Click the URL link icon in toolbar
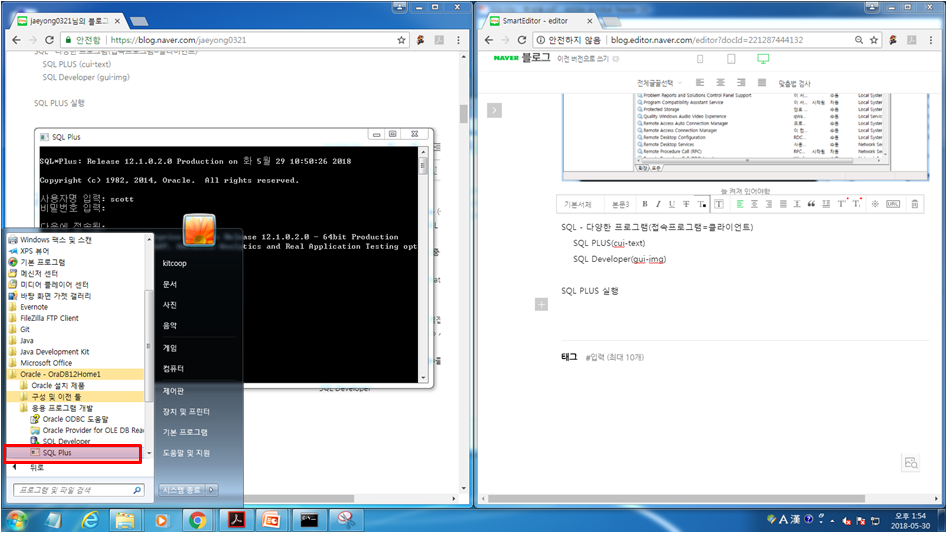The width and height of the screenshot is (947, 533). point(893,204)
